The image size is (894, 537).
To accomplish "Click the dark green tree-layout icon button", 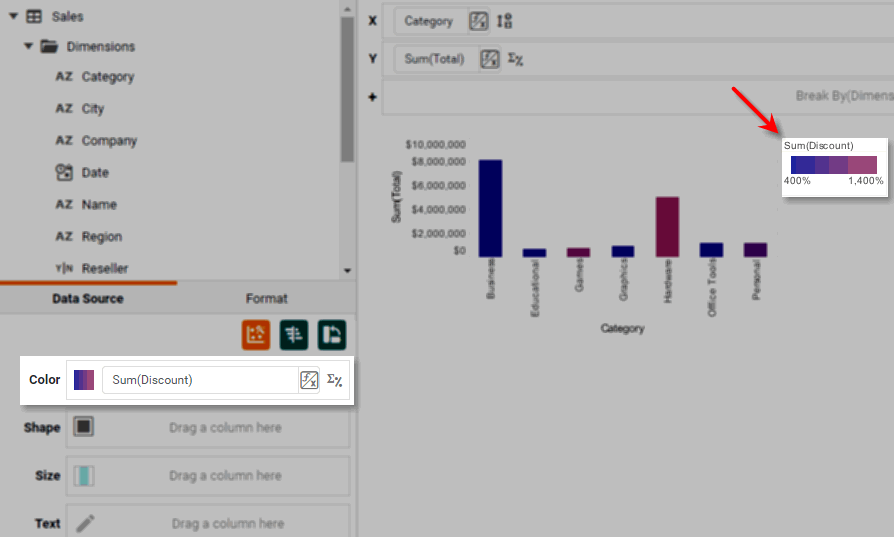I will click(294, 335).
